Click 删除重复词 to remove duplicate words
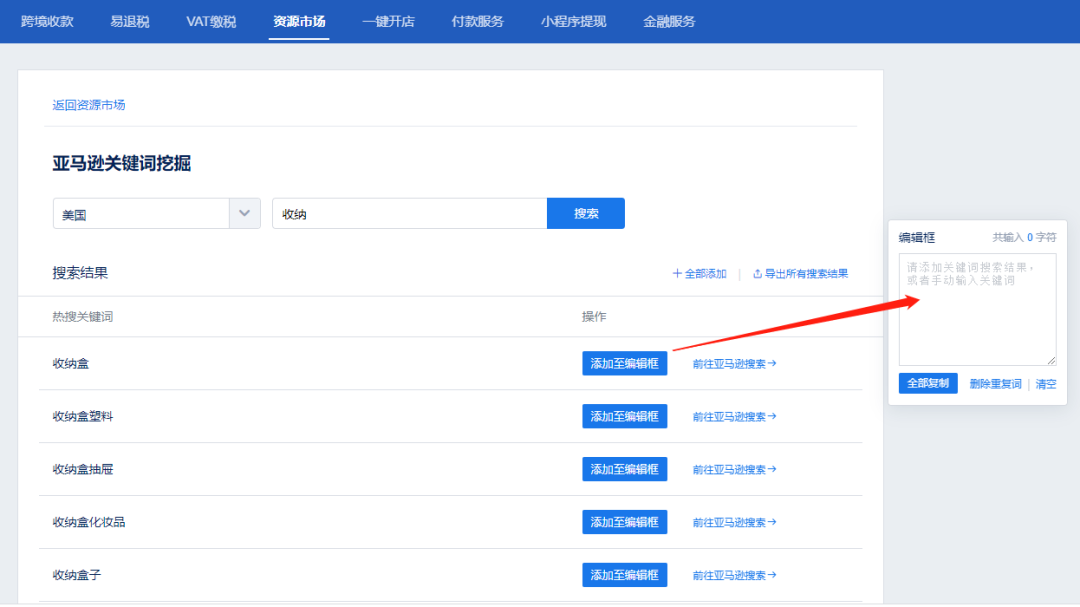Viewport: 1080px width, 607px height. tap(995, 383)
